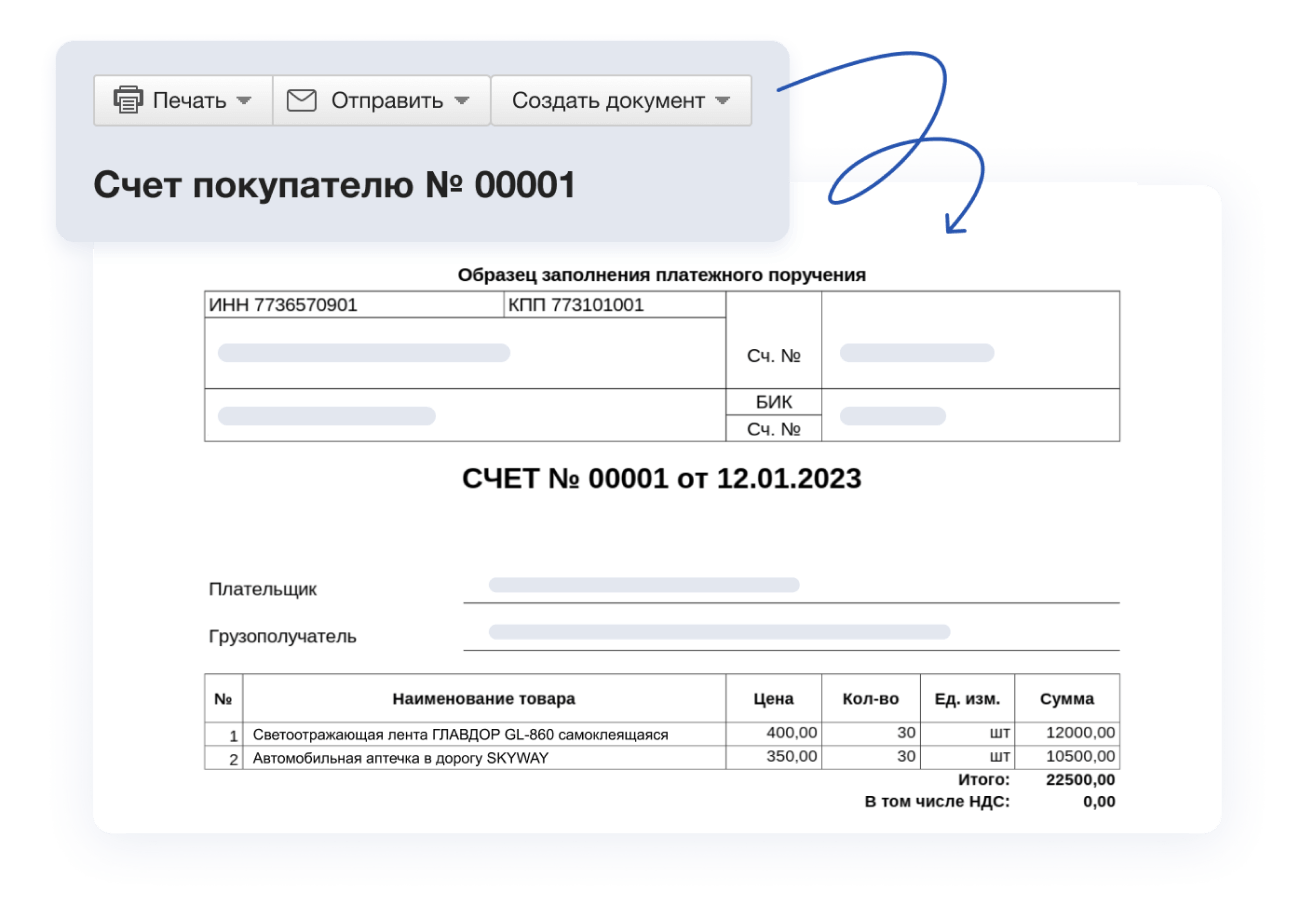Click the Образец заполнения платежного поручения title
The image size is (1300, 916).
662,274
